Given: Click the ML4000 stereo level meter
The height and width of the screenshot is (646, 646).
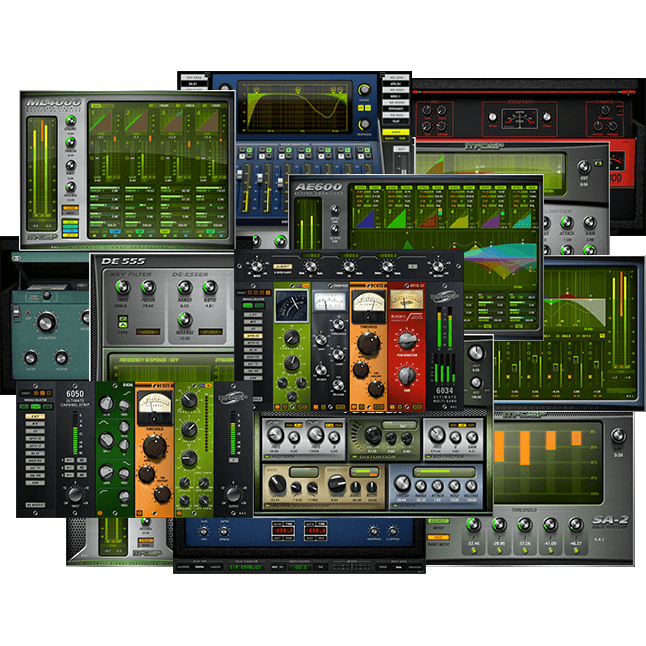Looking at the screenshot, I should coord(42,173).
